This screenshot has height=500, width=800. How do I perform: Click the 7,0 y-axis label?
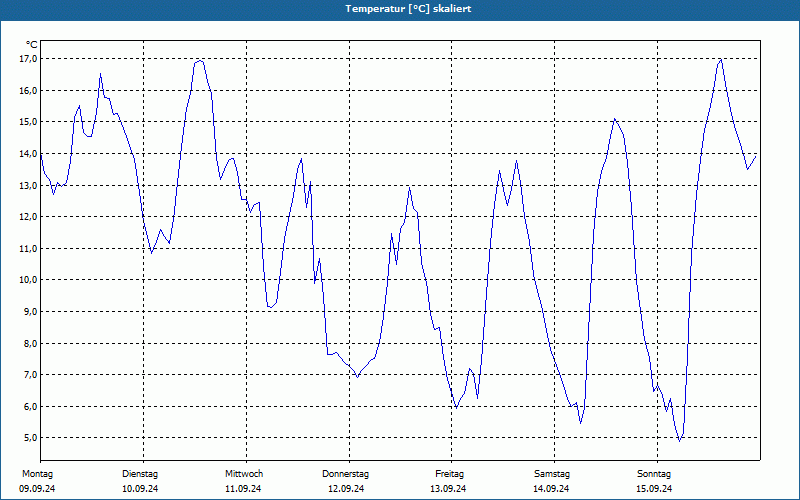[x=31, y=375]
